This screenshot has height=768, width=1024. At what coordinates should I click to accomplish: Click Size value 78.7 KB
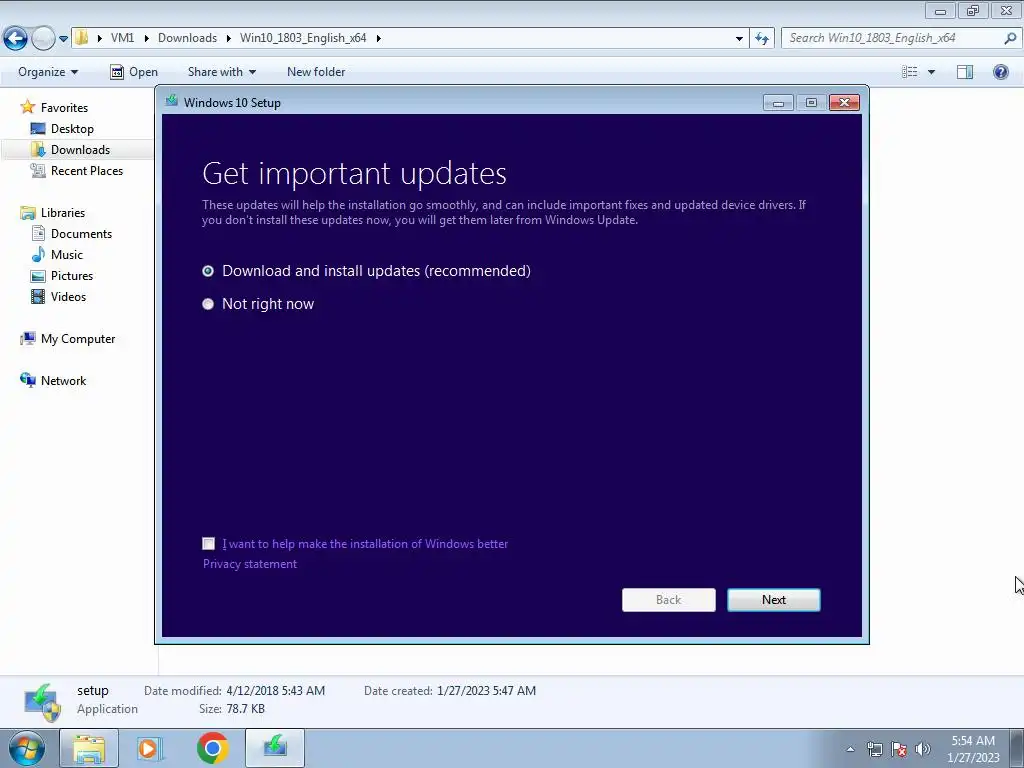pyautogui.click(x=246, y=709)
